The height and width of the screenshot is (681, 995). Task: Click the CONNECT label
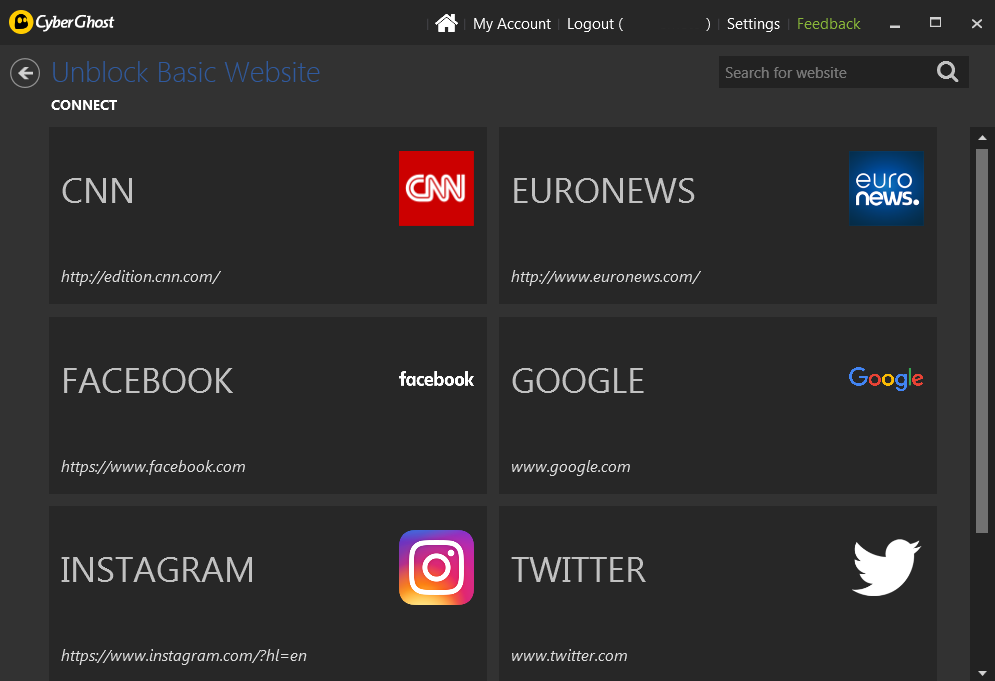[x=84, y=105]
